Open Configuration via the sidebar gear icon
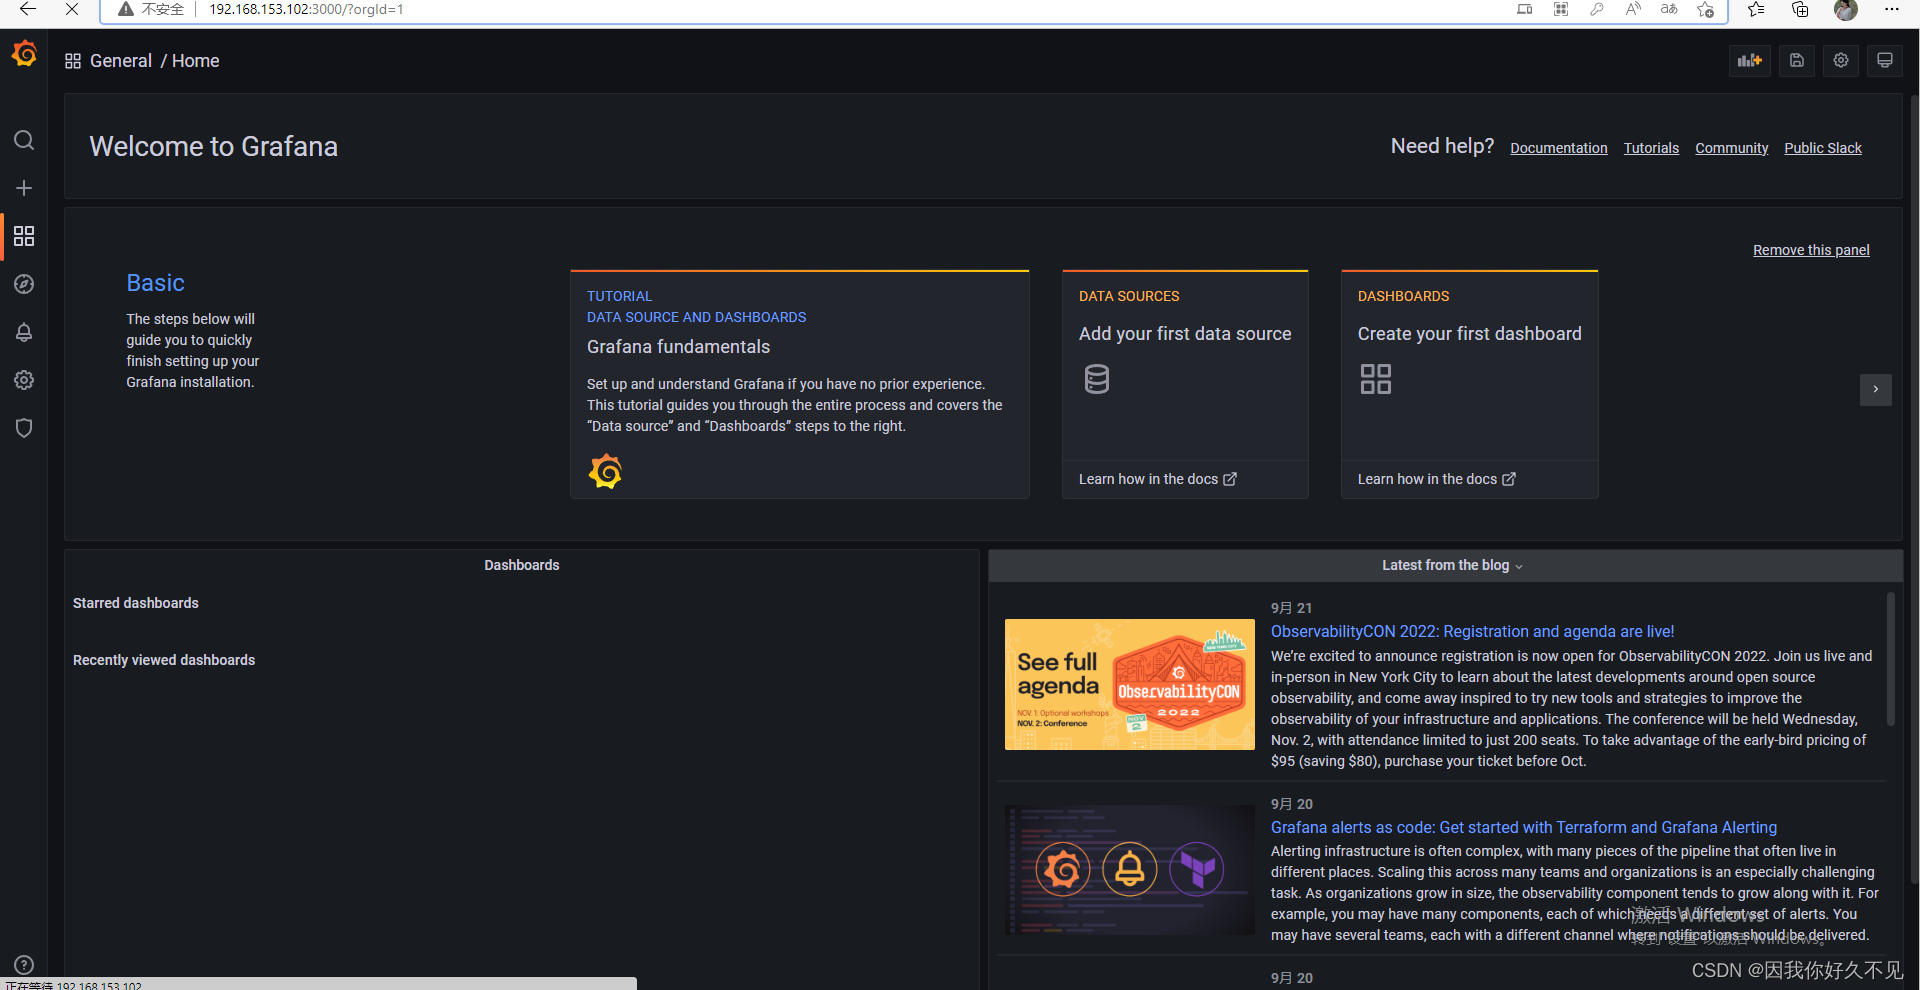Viewport: 1920px width, 990px height. (24, 380)
